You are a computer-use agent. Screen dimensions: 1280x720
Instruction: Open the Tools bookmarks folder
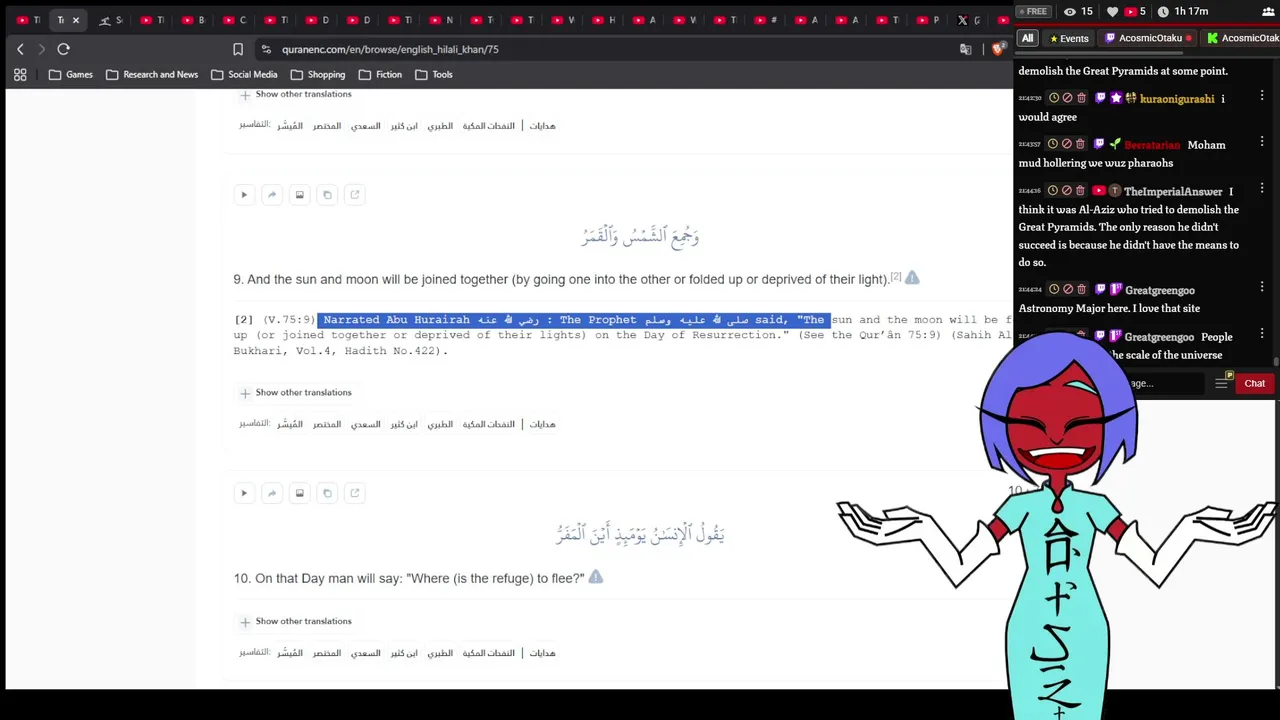[434, 74]
